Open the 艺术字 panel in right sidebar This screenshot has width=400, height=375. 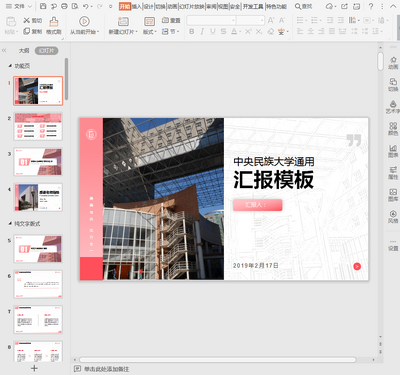pyautogui.click(x=393, y=107)
